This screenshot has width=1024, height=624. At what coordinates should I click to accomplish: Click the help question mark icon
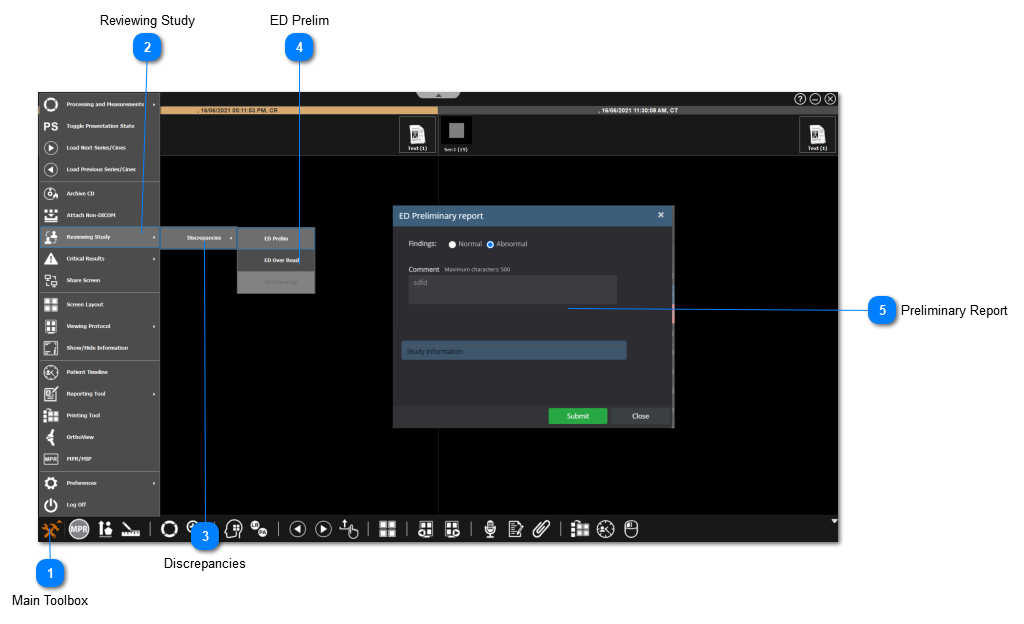click(800, 99)
